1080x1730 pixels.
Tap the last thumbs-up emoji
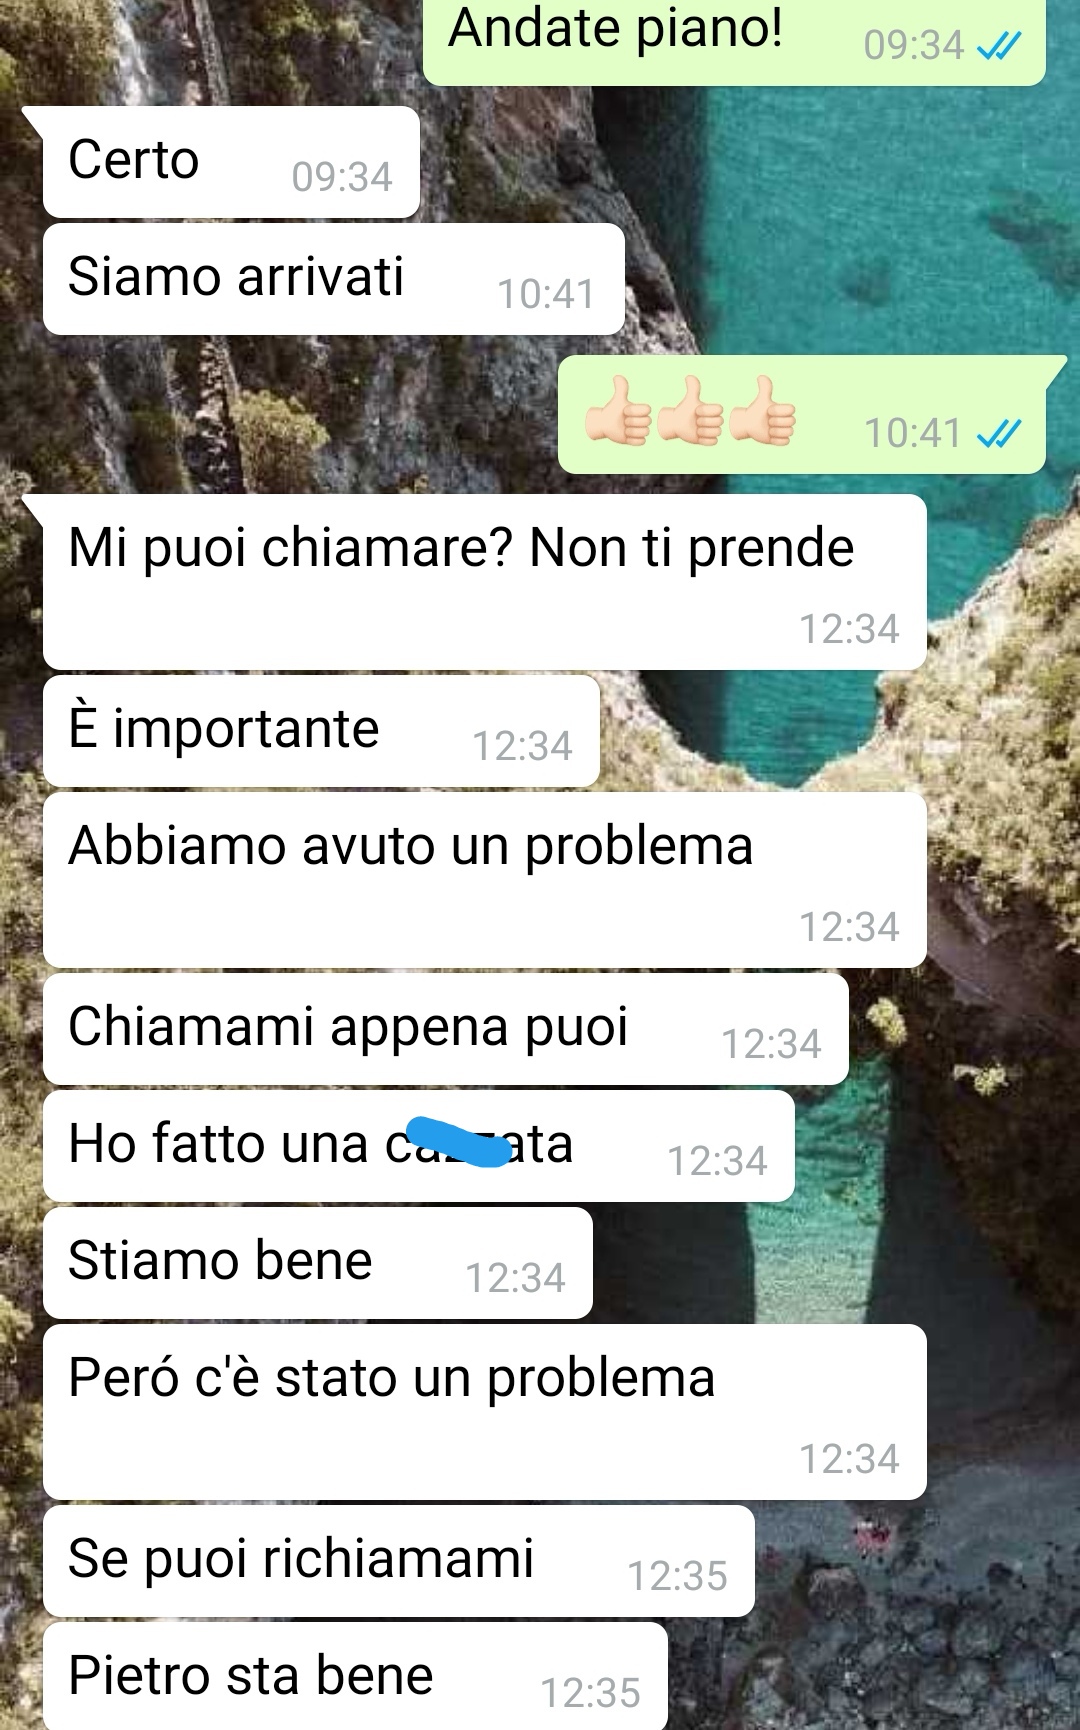(x=762, y=411)
